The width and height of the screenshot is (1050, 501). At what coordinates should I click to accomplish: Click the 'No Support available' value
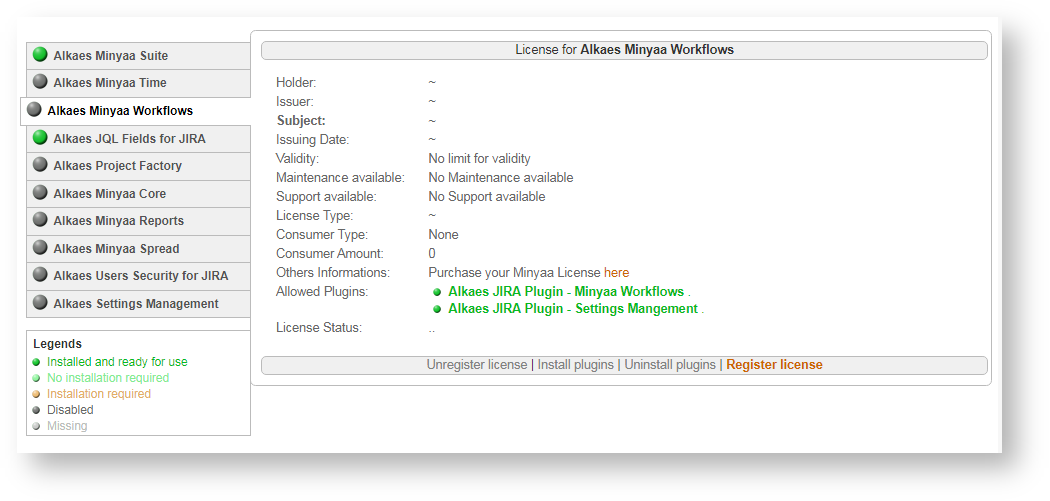(487, 196)
